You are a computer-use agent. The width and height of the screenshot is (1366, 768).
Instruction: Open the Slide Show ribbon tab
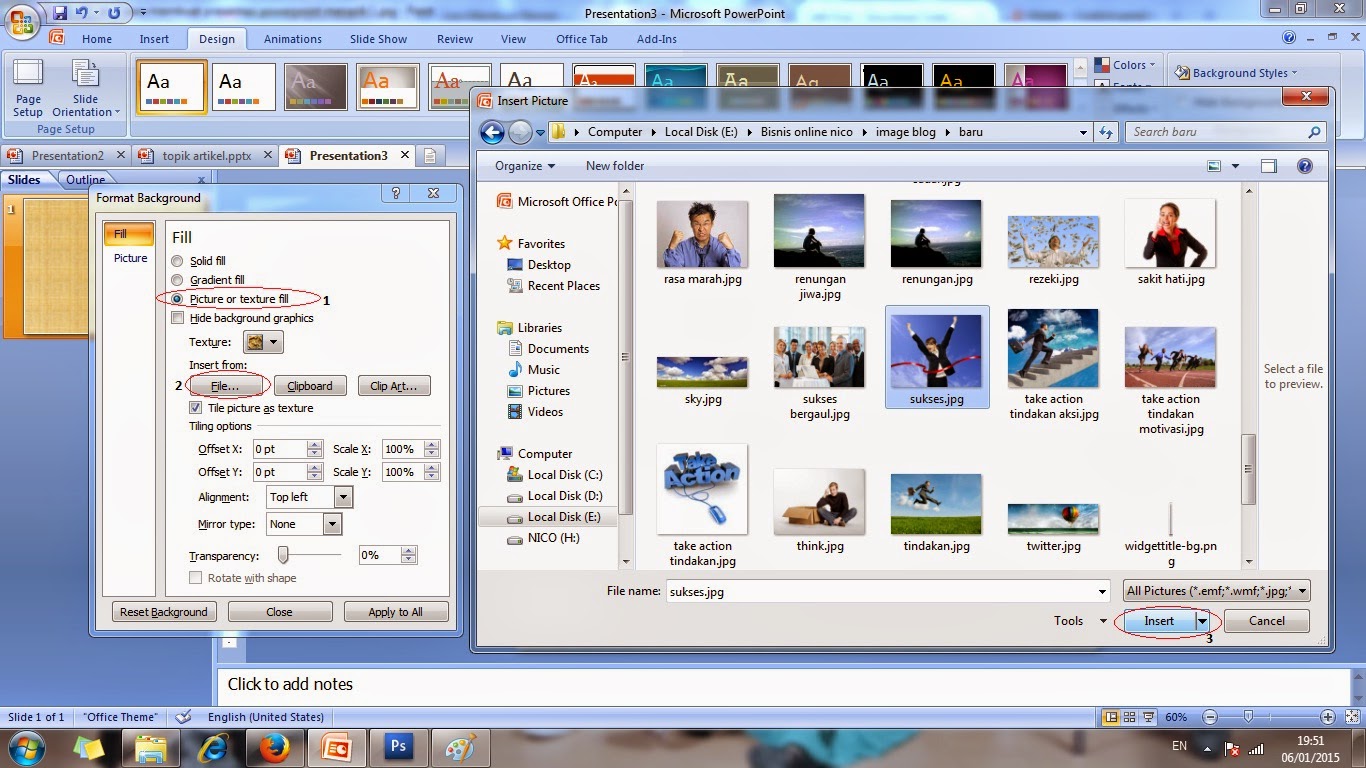tap(379, 39)
